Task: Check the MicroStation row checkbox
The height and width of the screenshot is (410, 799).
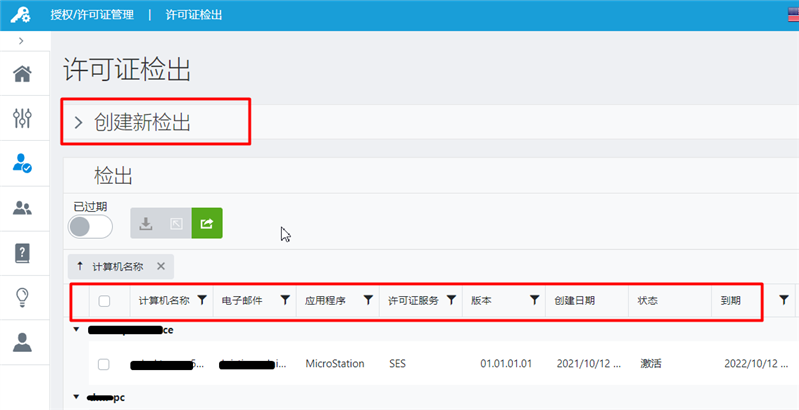Action: [103, 364]
